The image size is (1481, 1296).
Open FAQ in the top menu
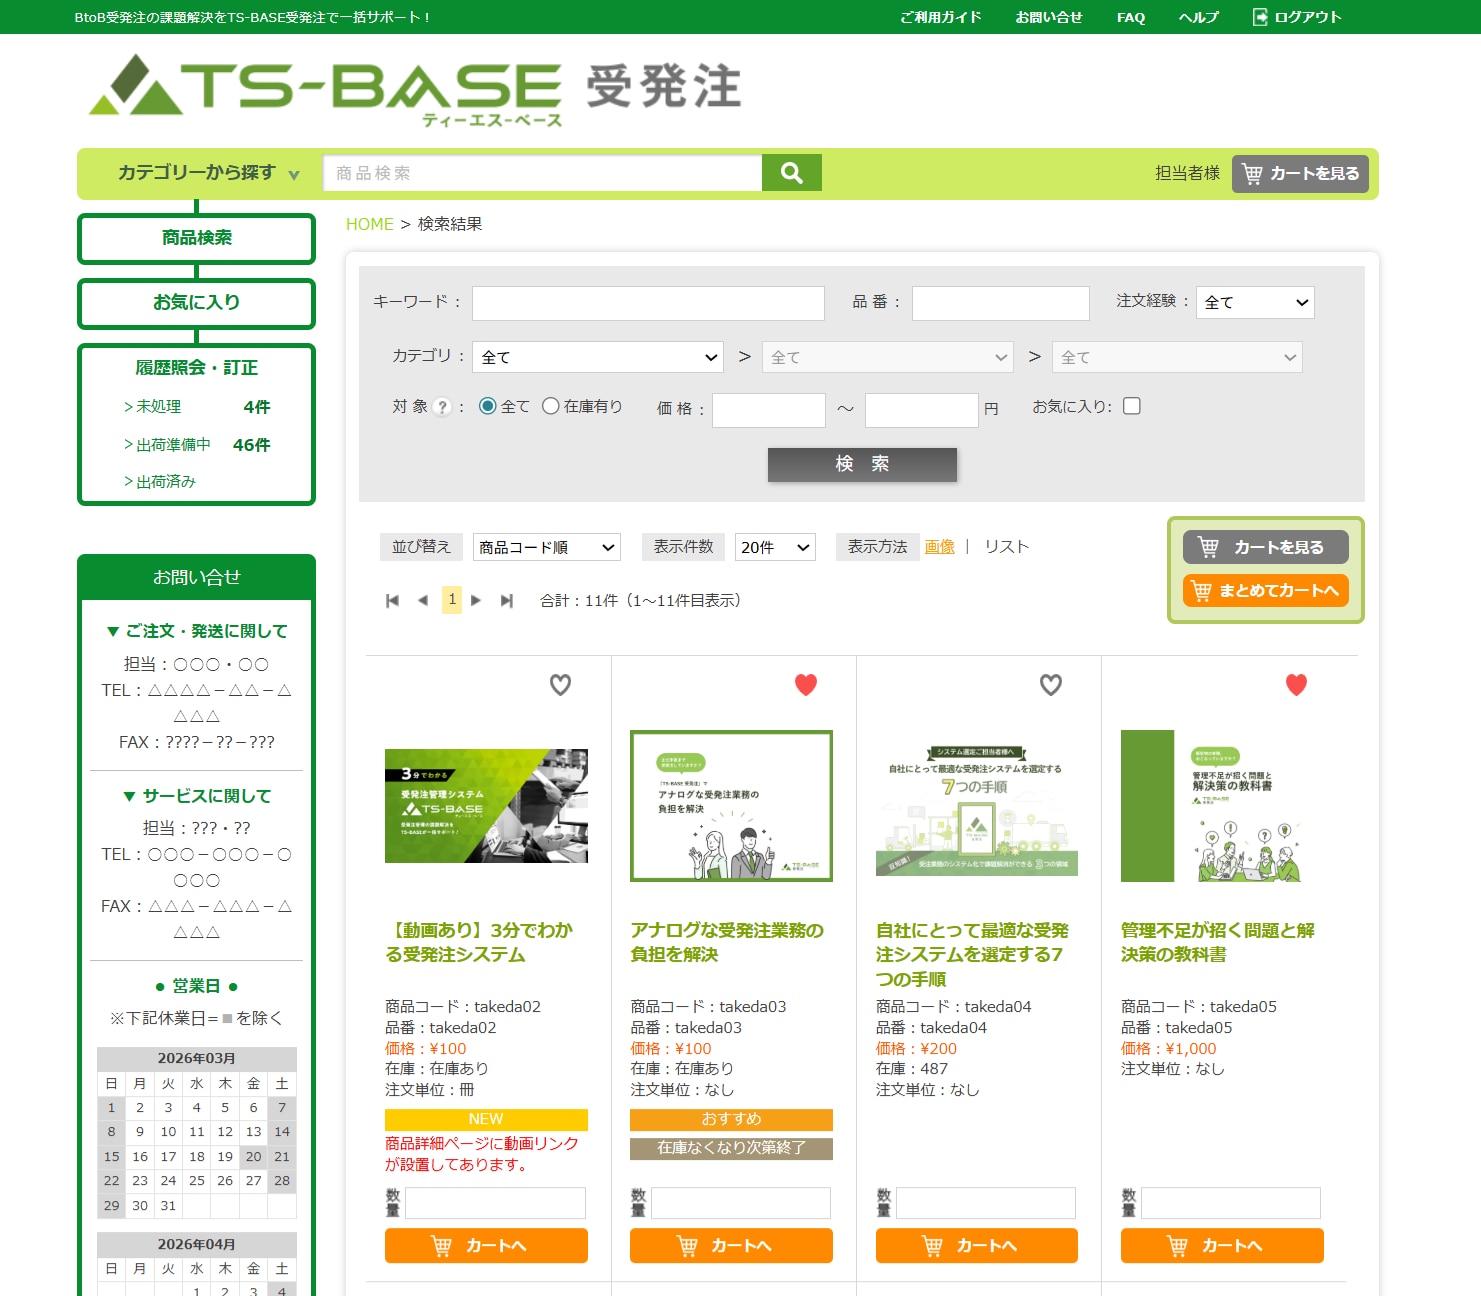coord(1130,17)
